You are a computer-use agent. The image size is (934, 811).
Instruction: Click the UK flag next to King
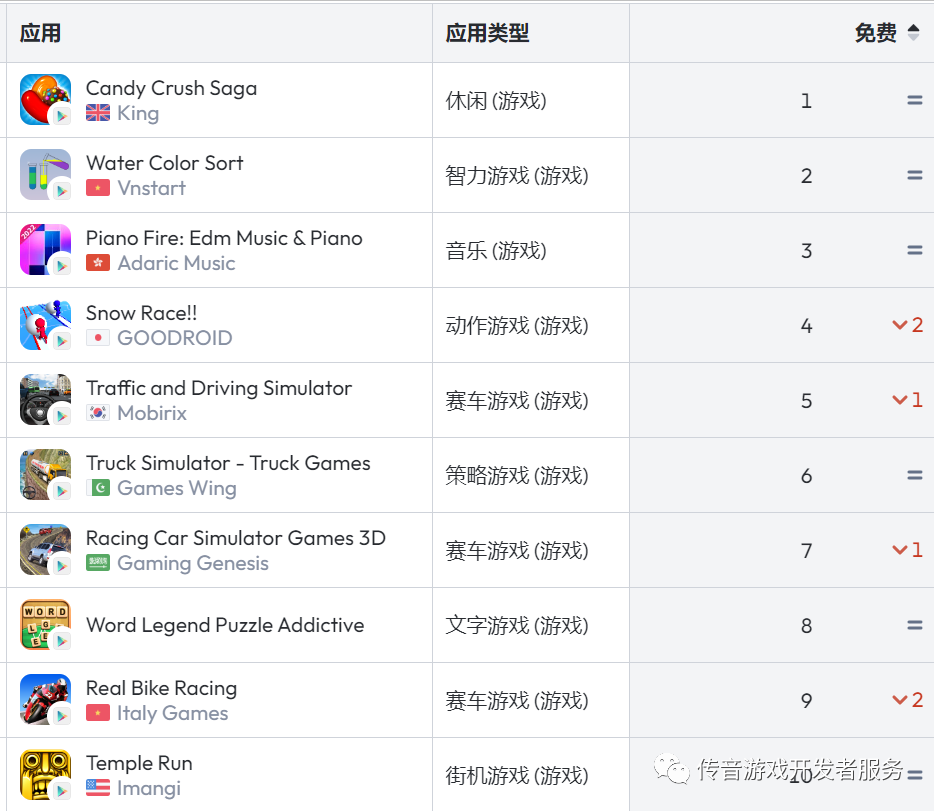(98, 113)
